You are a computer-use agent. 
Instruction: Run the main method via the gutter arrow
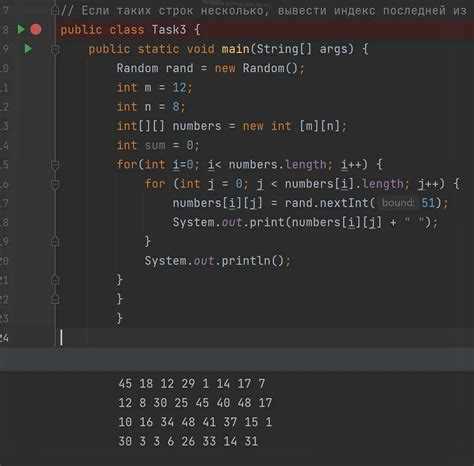tap(28, 49)
